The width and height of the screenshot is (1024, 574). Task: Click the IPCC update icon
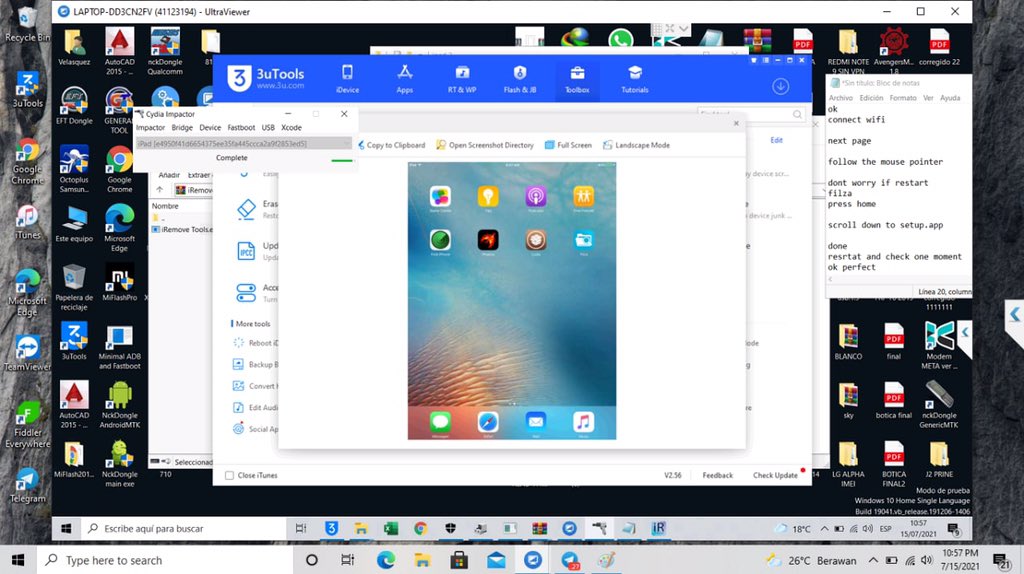coord(246,251)
